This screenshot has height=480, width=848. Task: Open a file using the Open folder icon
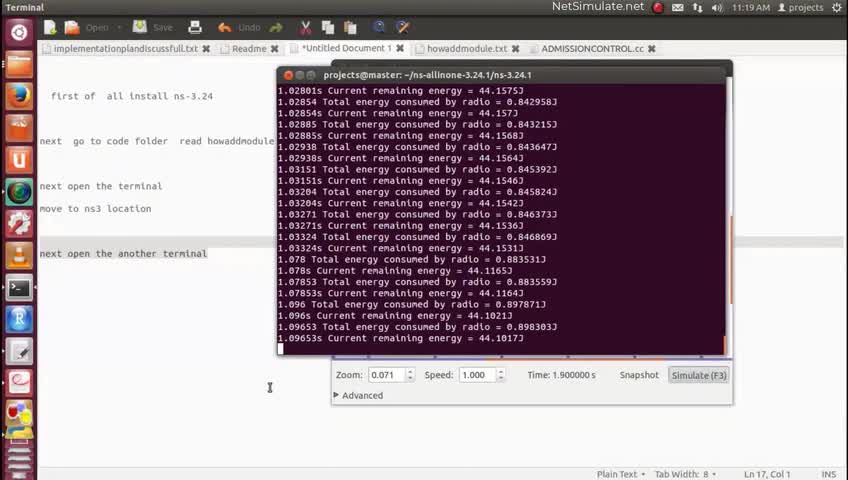point(72,27)
